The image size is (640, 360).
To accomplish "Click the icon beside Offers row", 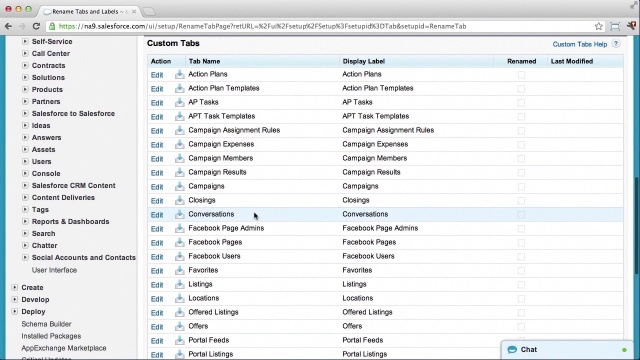I will [x=180, y=327].
